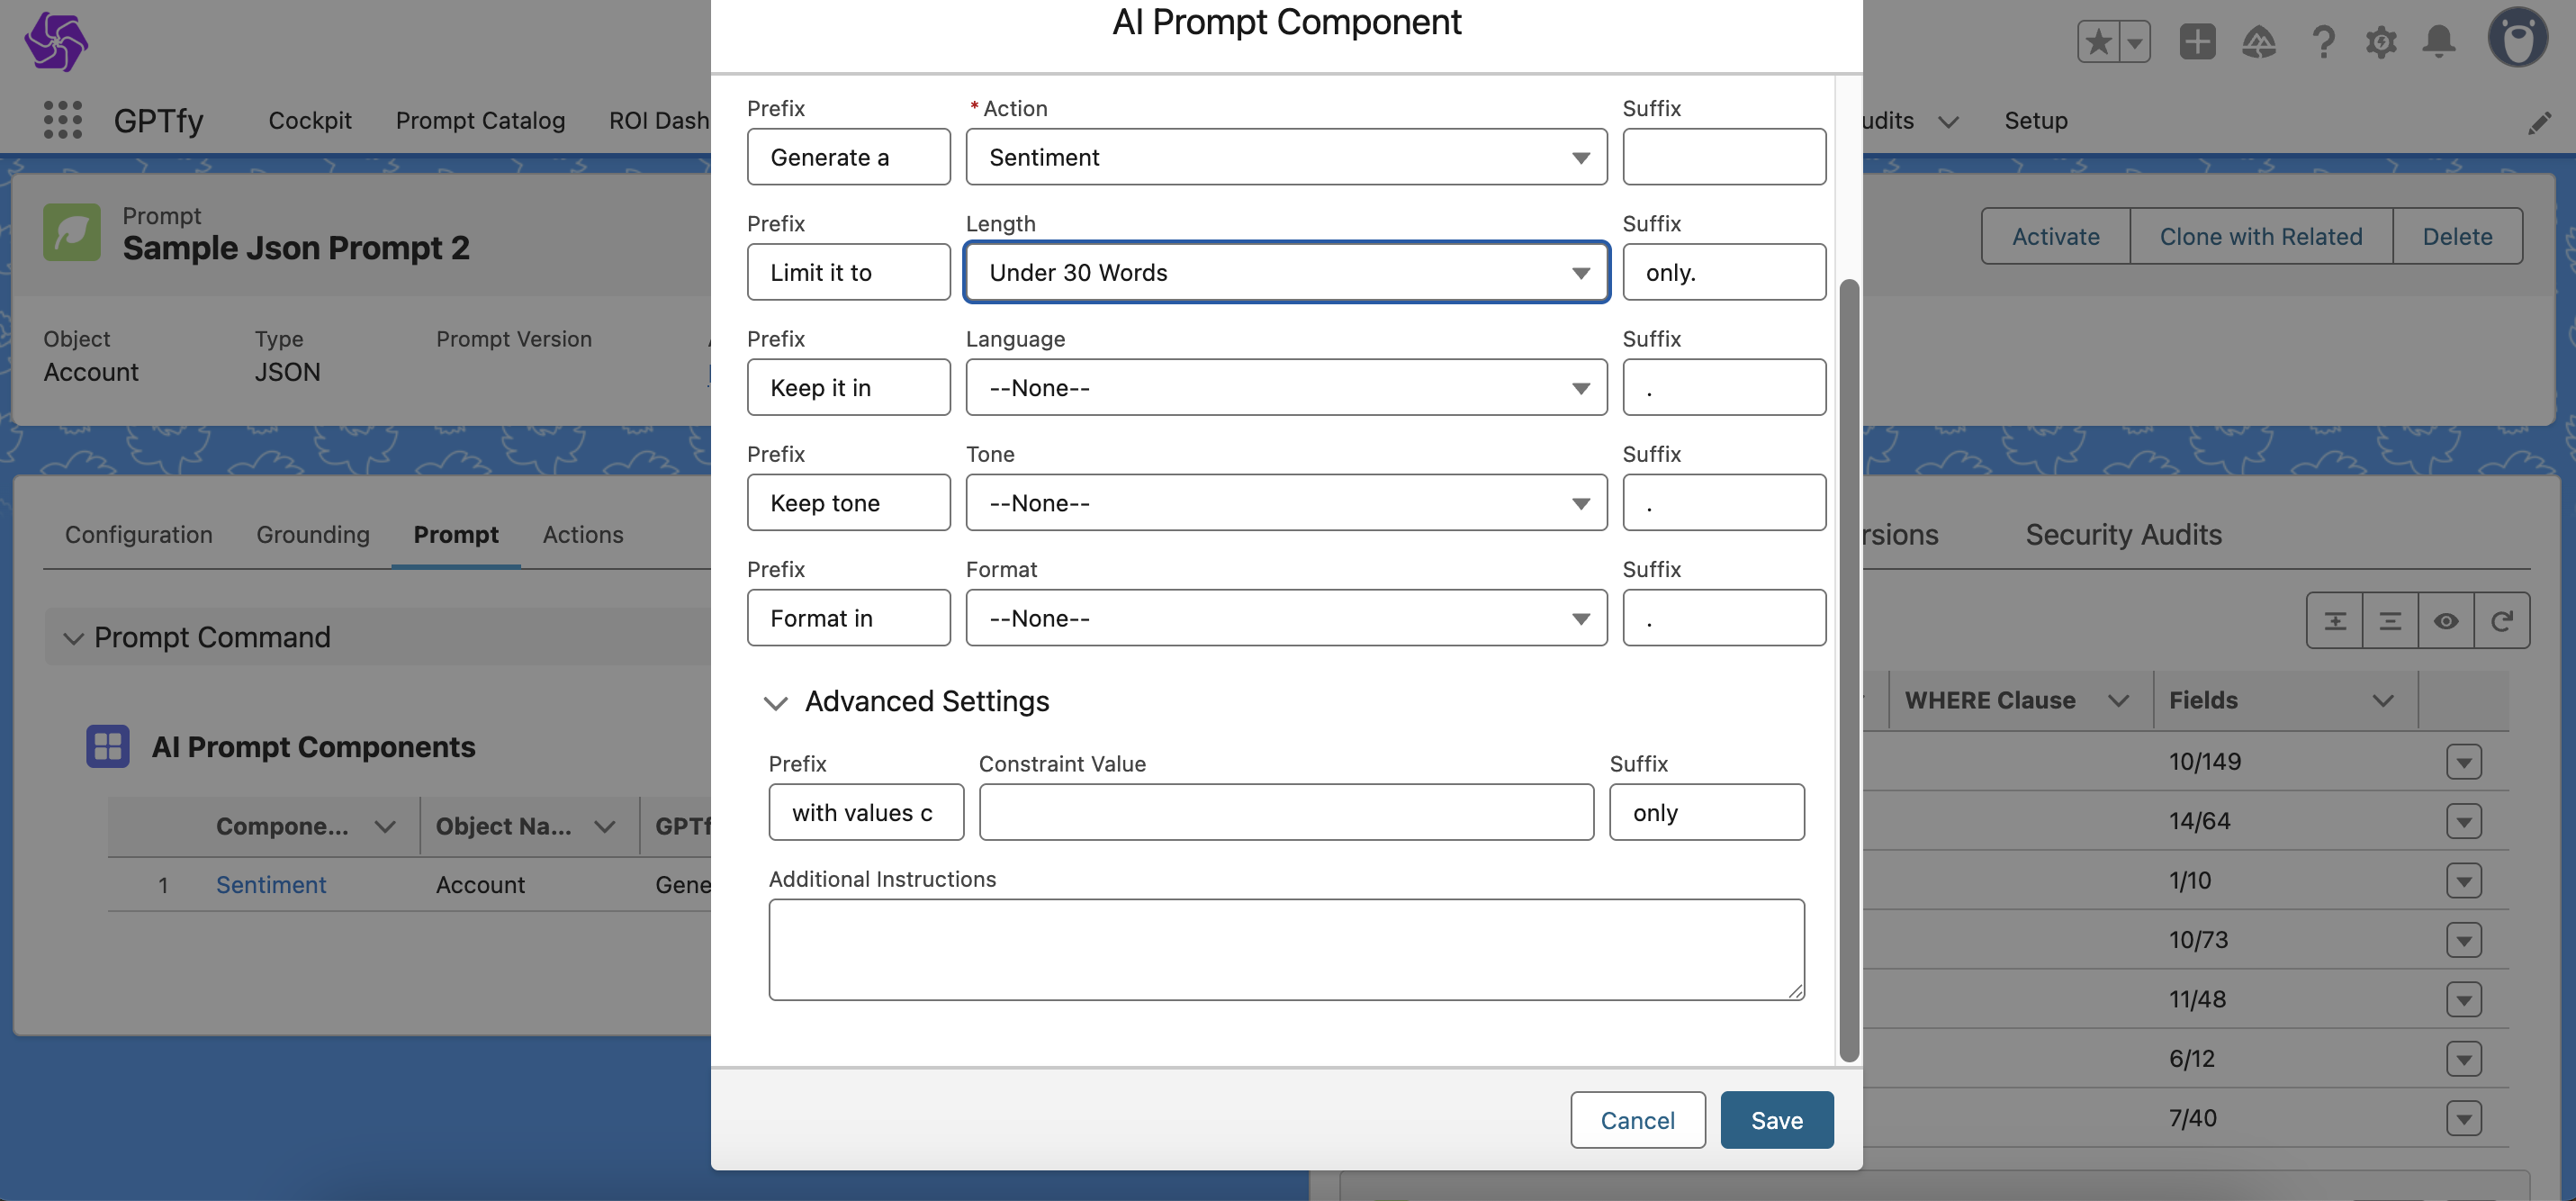Viewport: 2576px width, 1201px height.
Task: Open the Trailhead guidance icon
Action: [2259, 42]
